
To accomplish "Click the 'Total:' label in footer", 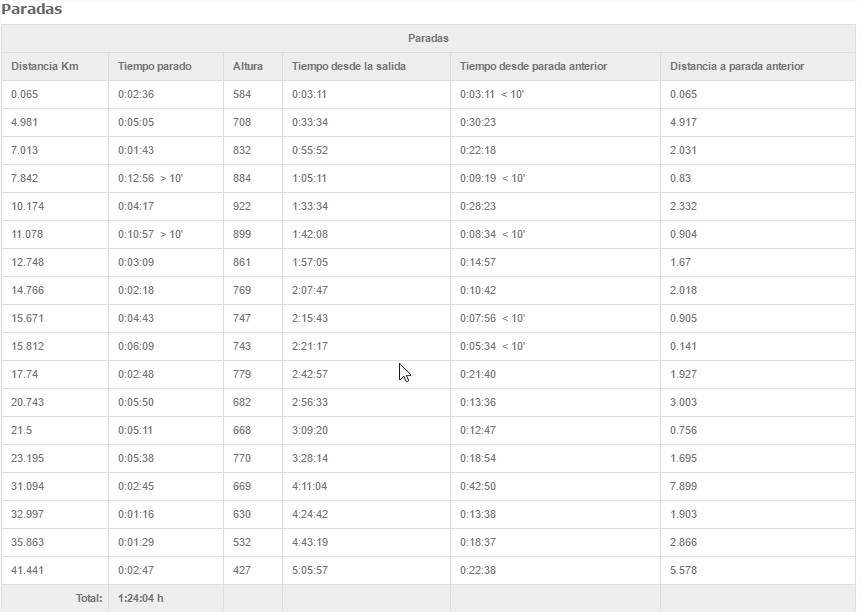I will (x=89, y=598).
